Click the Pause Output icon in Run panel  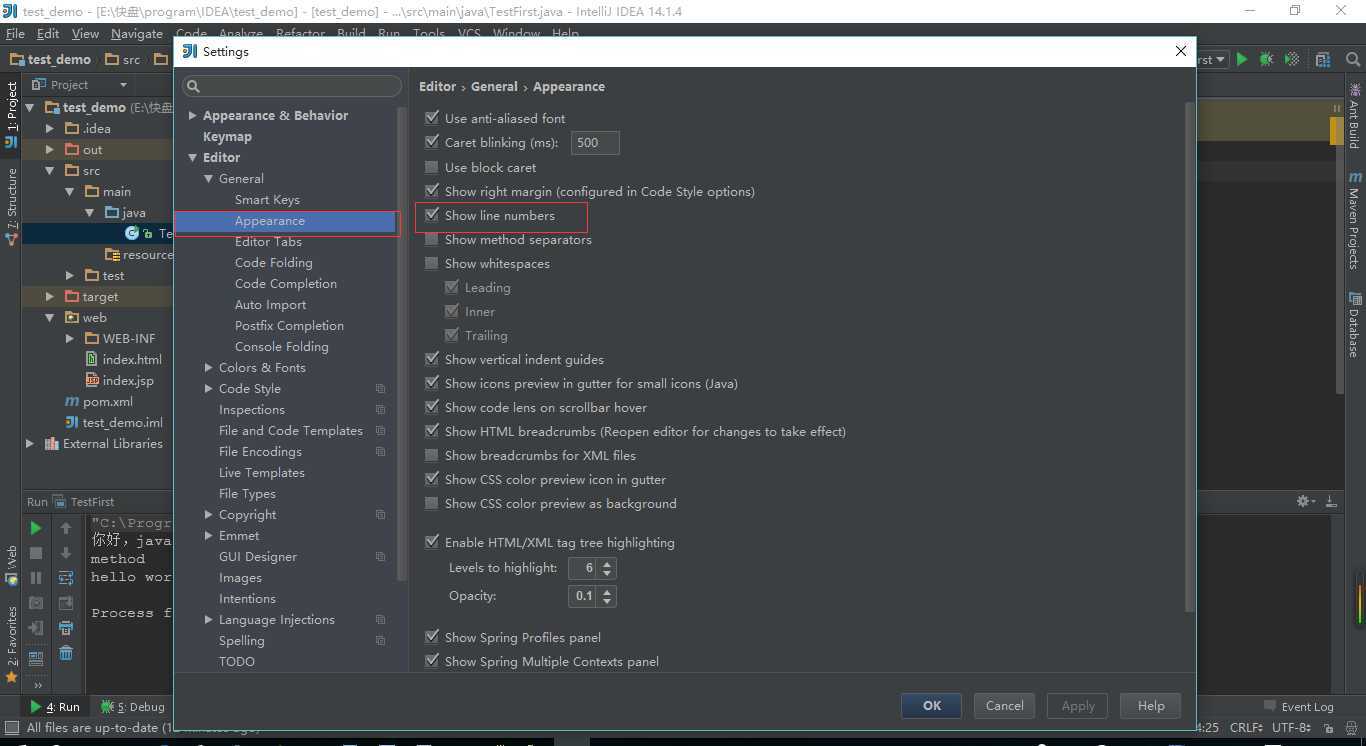pos(36,578)
